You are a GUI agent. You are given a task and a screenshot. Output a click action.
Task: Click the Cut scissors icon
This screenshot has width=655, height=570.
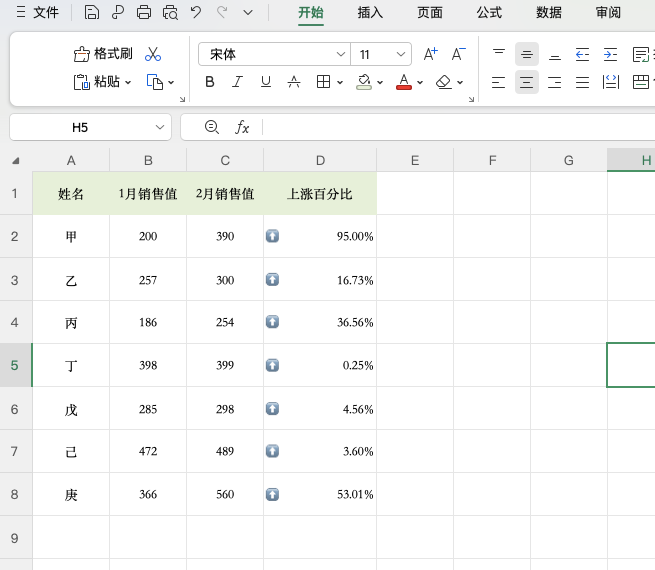153,54
